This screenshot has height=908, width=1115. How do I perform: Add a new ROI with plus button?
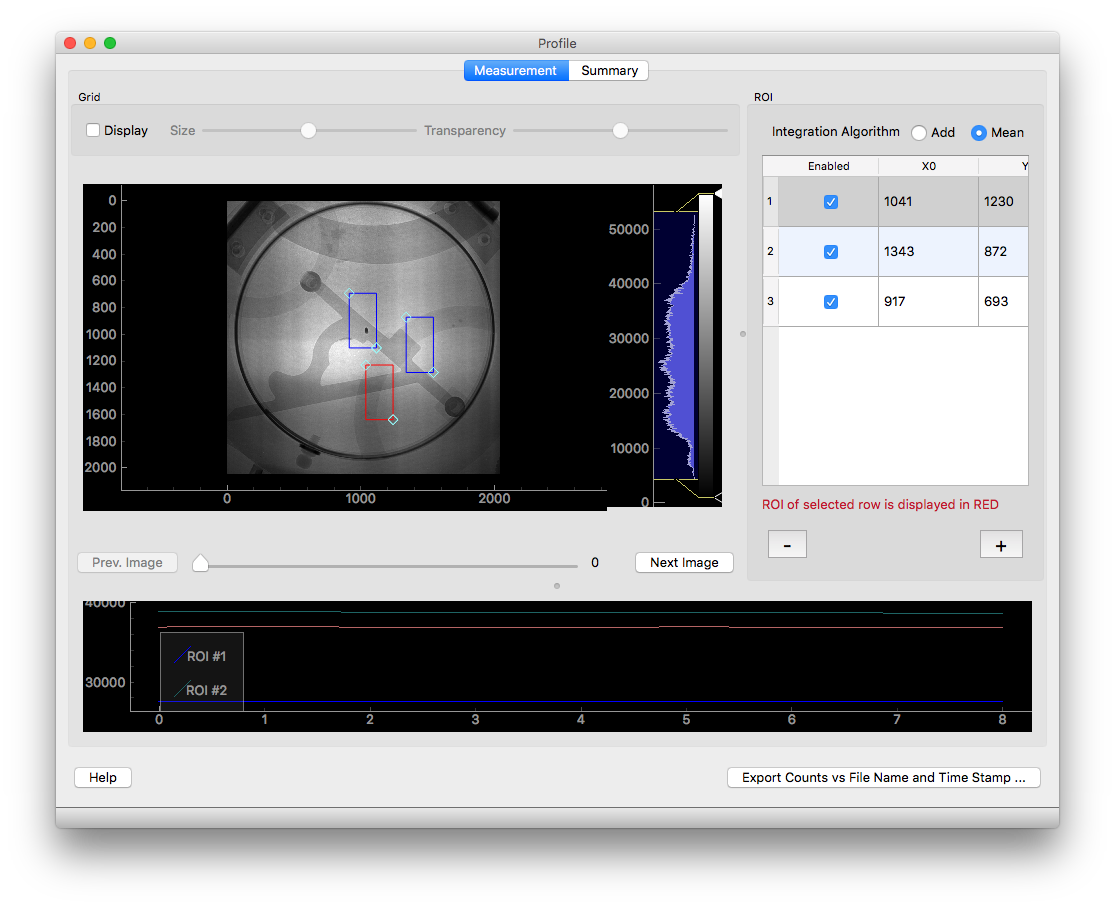pos(1001,544)
